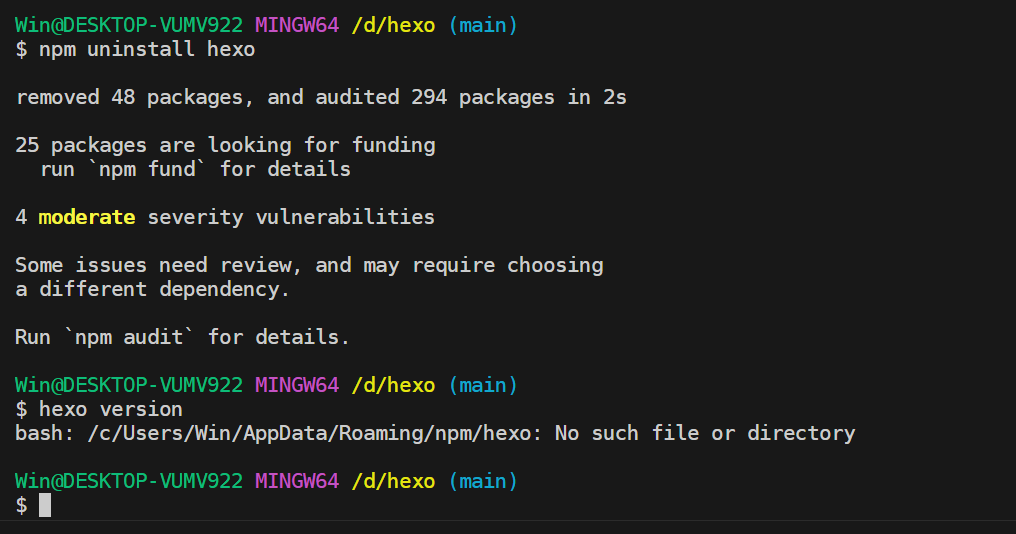Click the 'npm uninstall hexo' command text

tap(147, 49)
